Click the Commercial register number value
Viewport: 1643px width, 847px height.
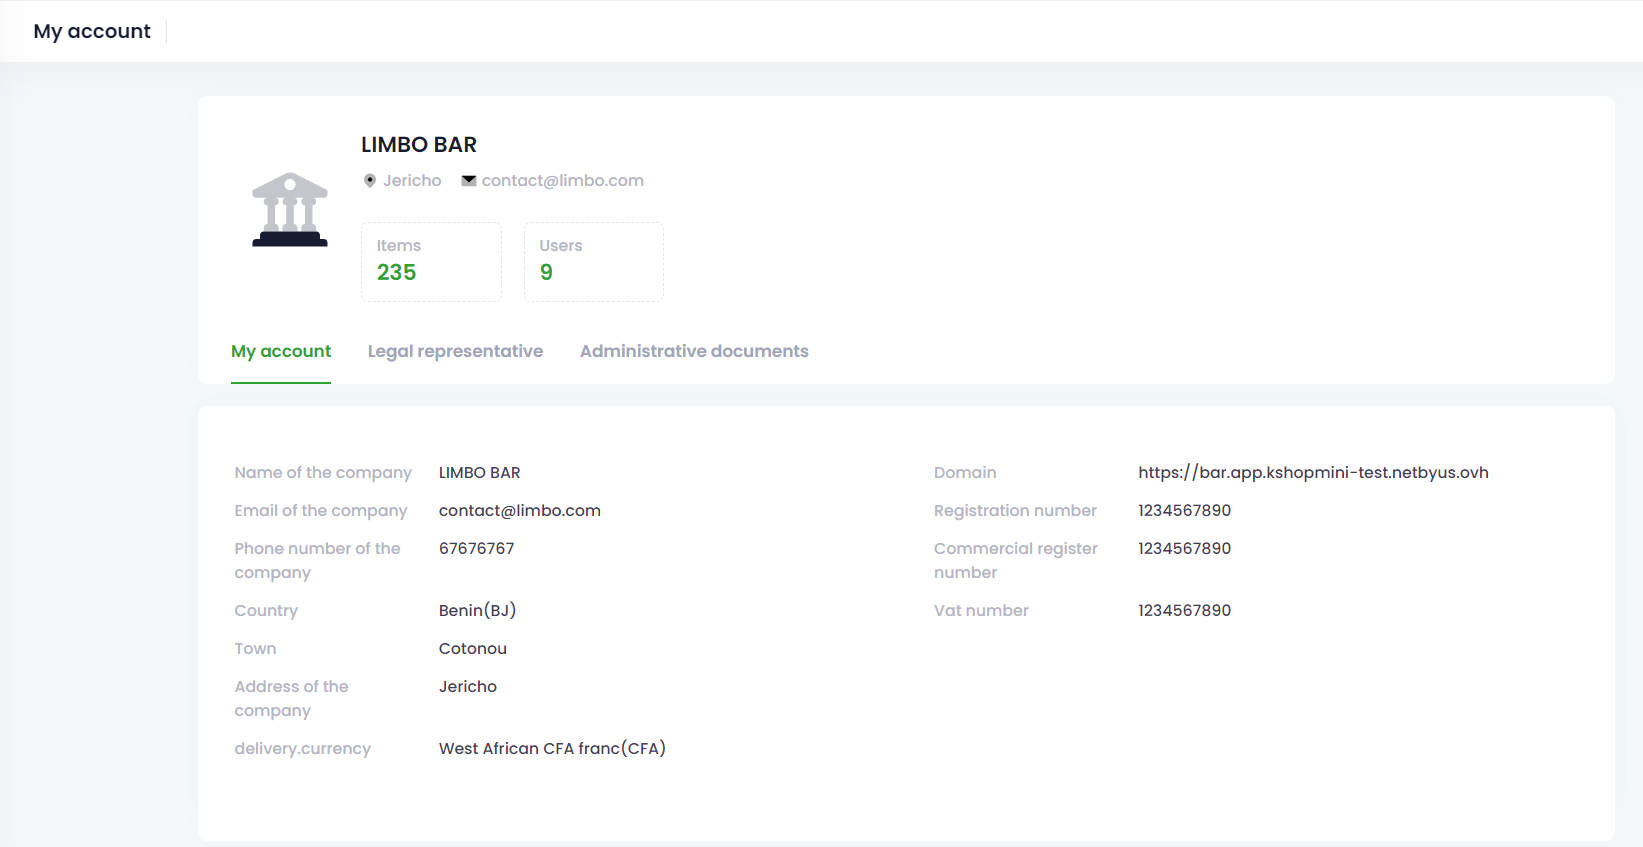pos(1184,549)
